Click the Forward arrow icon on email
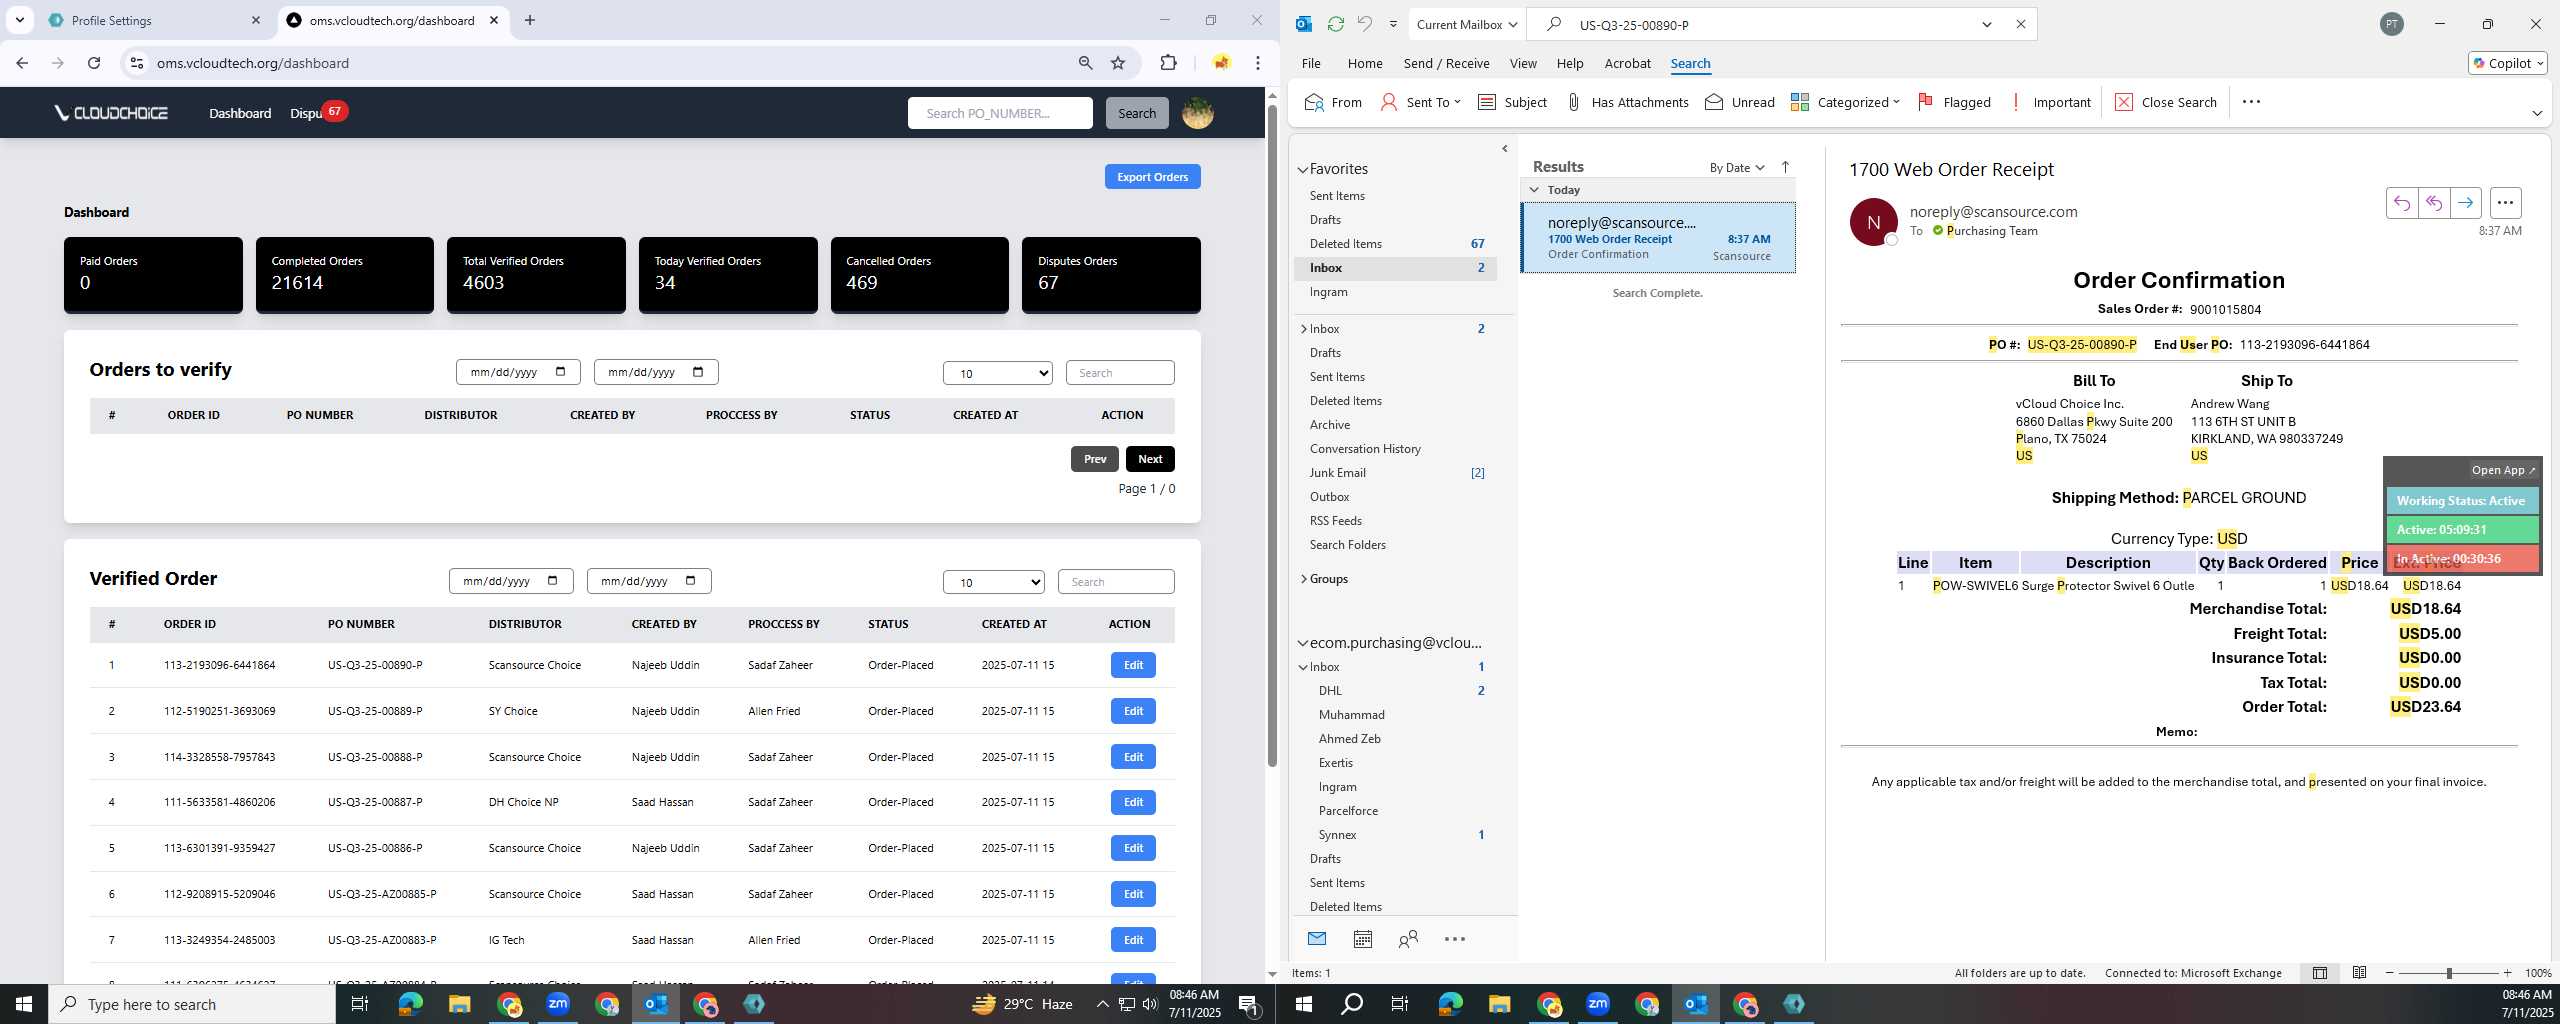 click(x=2465, y=203)
